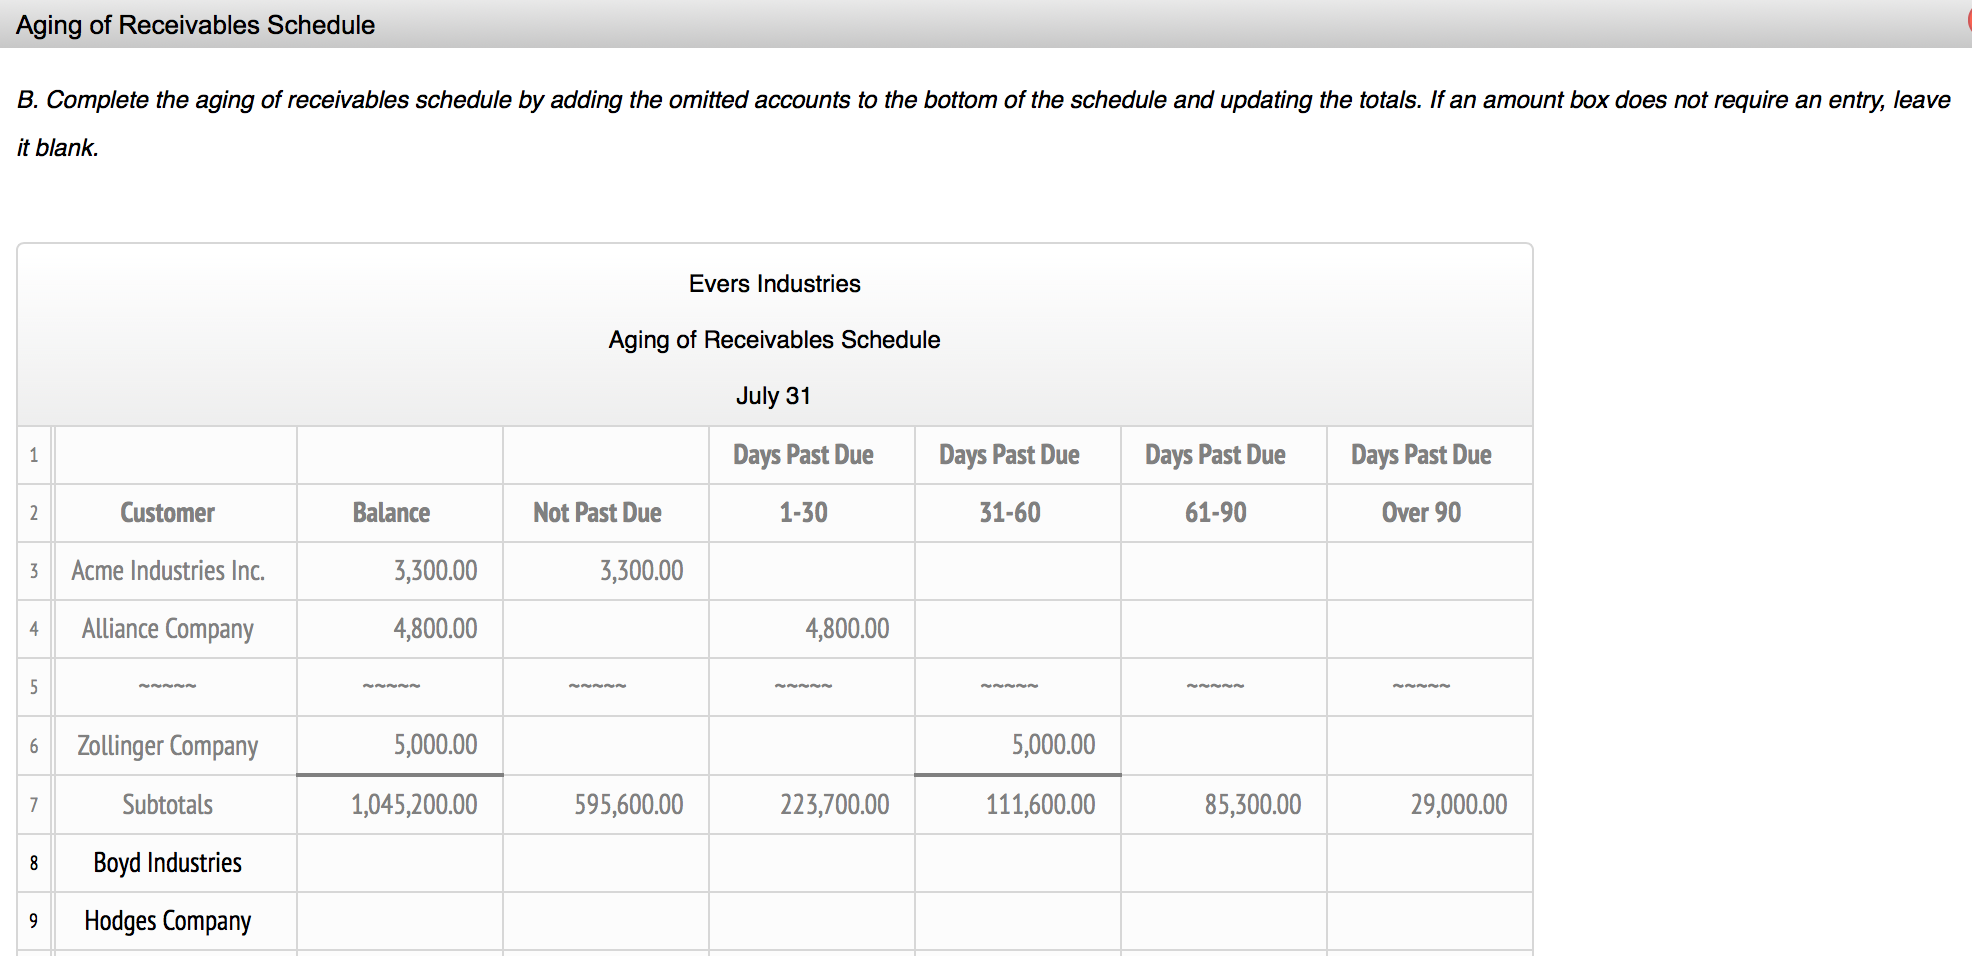
Task: Click the Acme Industries Inc. customer name
Action: pyautogui.click(x=168, y=571)
